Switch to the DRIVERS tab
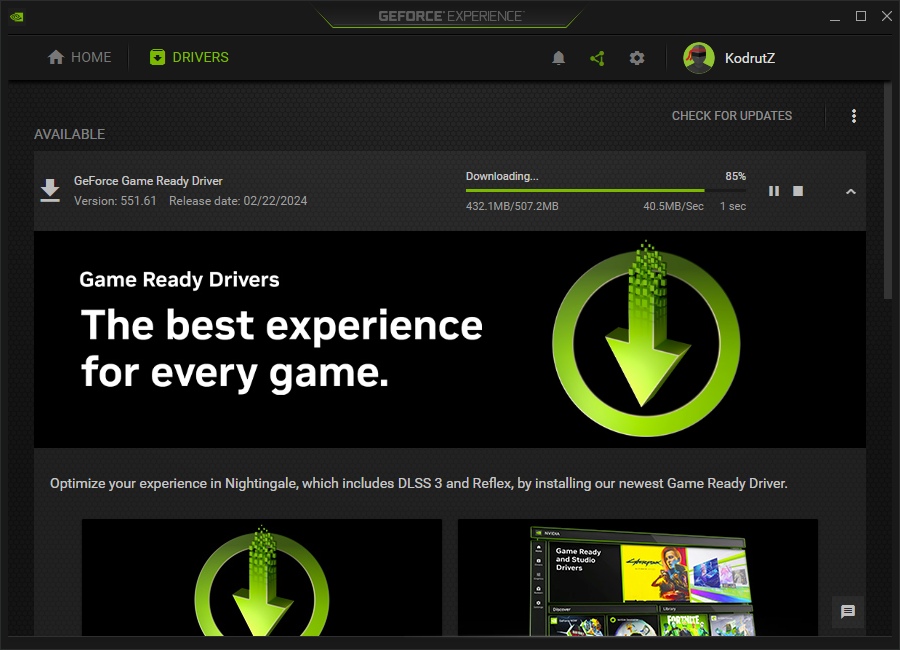 click(189, 57)
